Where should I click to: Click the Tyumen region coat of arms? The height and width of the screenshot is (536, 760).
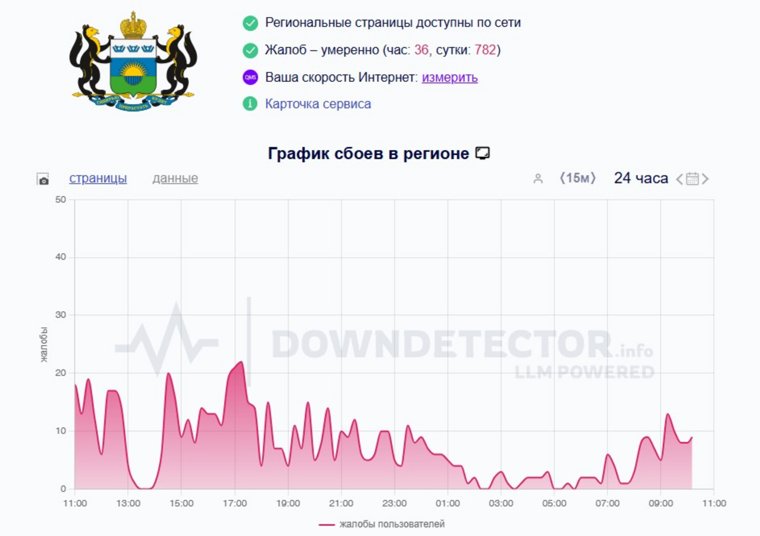(133, 62)
